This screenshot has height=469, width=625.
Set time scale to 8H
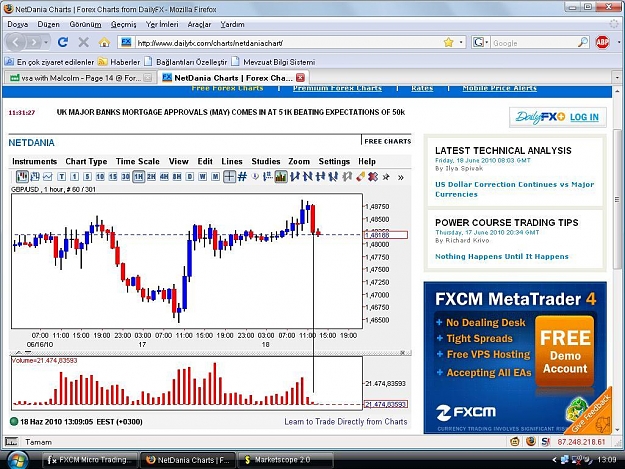pyautogui.click(x=177, y=177)
